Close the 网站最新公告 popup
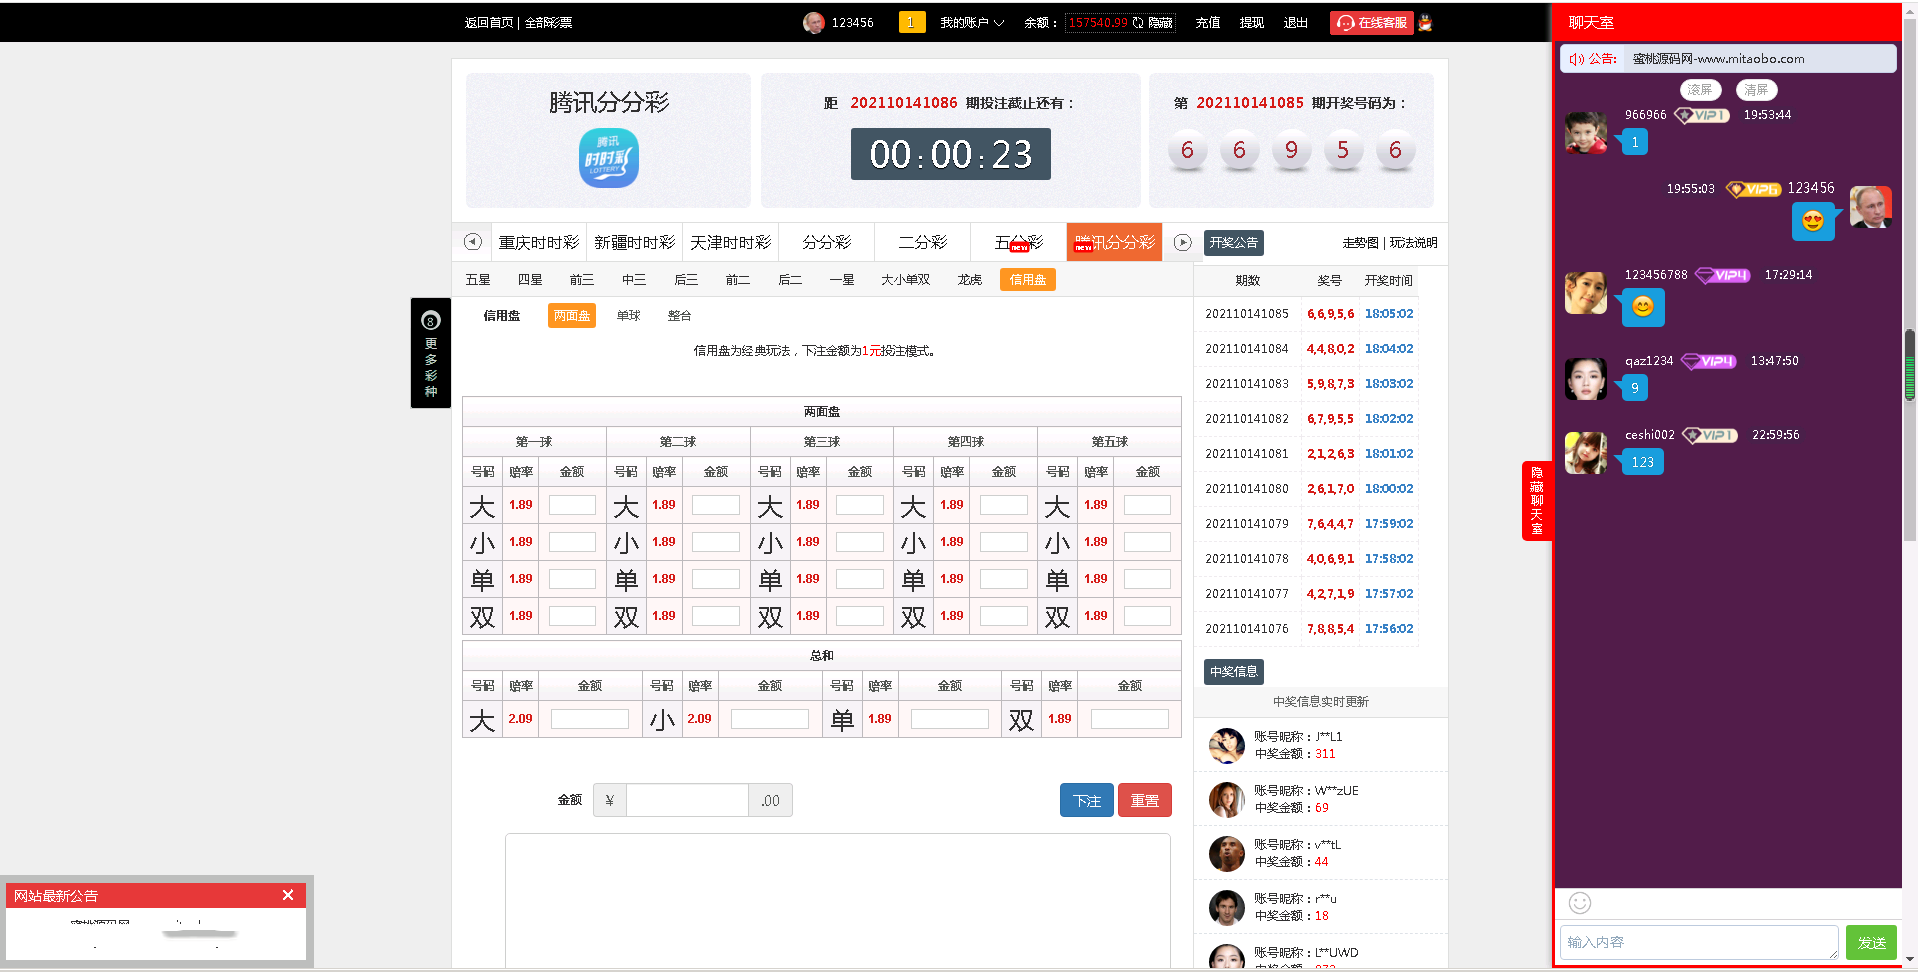 click(x=288, y=895)
